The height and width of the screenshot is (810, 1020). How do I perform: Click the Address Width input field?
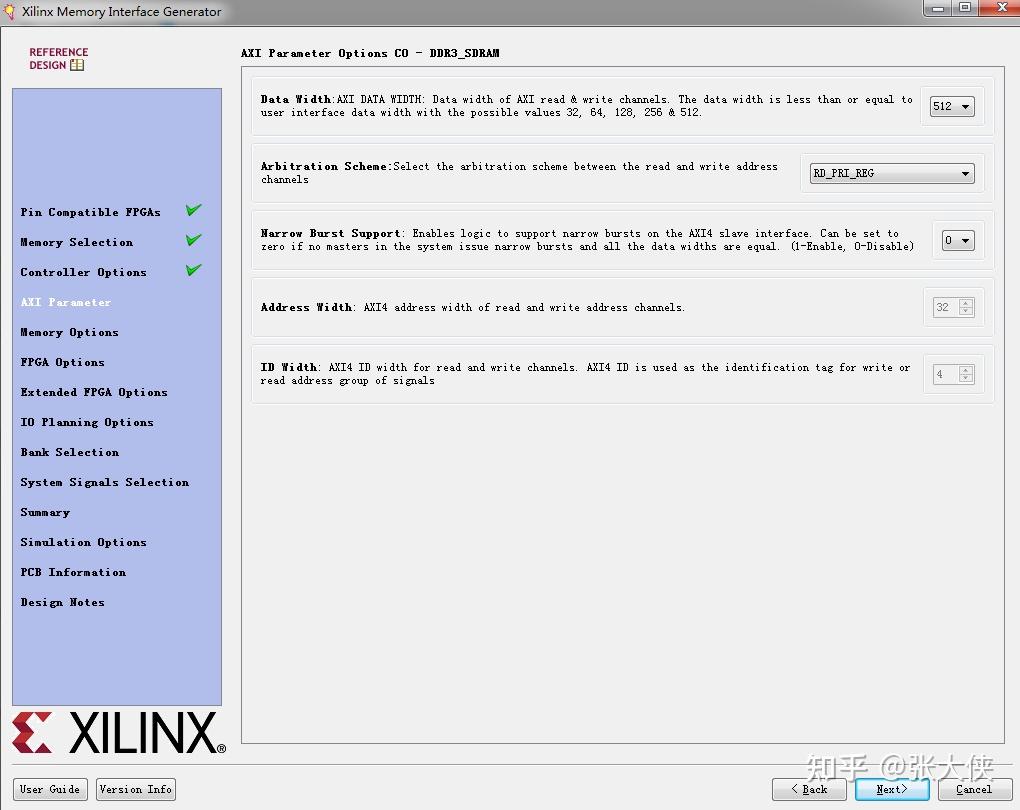[x=948, y=307]
